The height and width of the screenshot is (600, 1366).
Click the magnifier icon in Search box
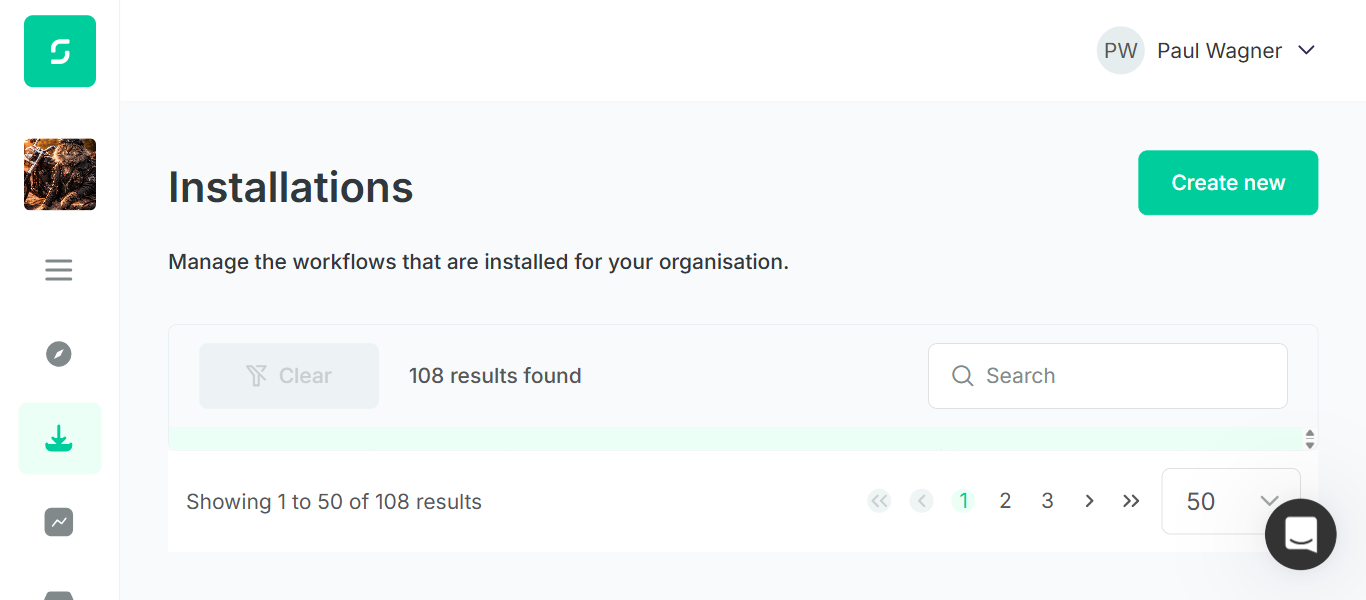pos(963,376)
